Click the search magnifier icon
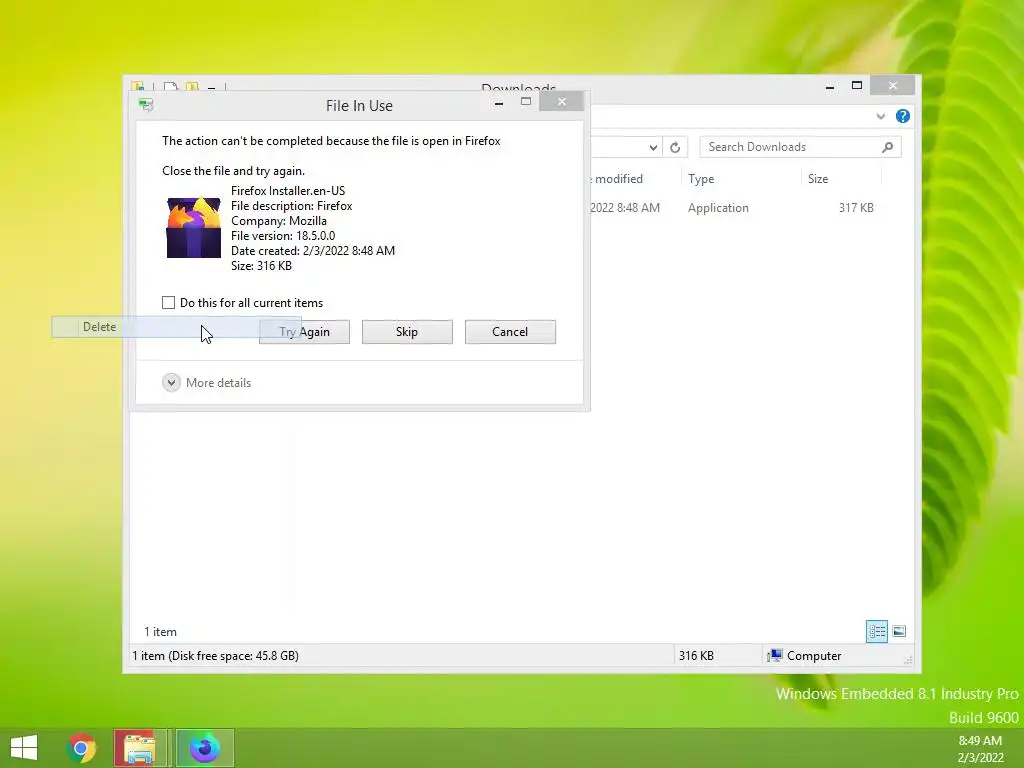1024x768 pixels. click(887, 147)
